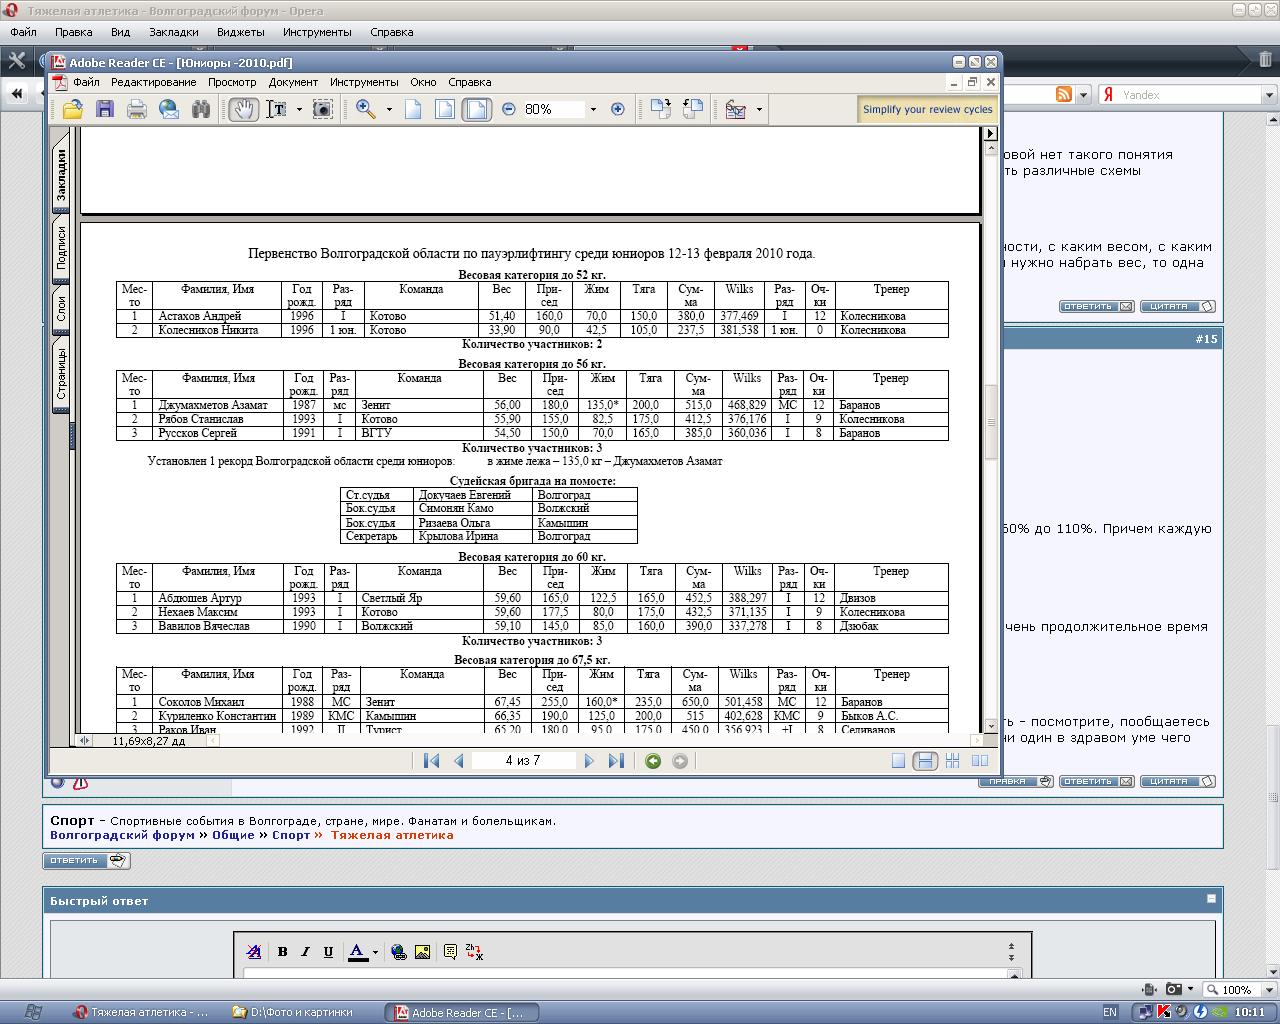Click the Save icon in Adobe Reader
This screenshot has width=1280, height=1024.
(x=105, y=109)
